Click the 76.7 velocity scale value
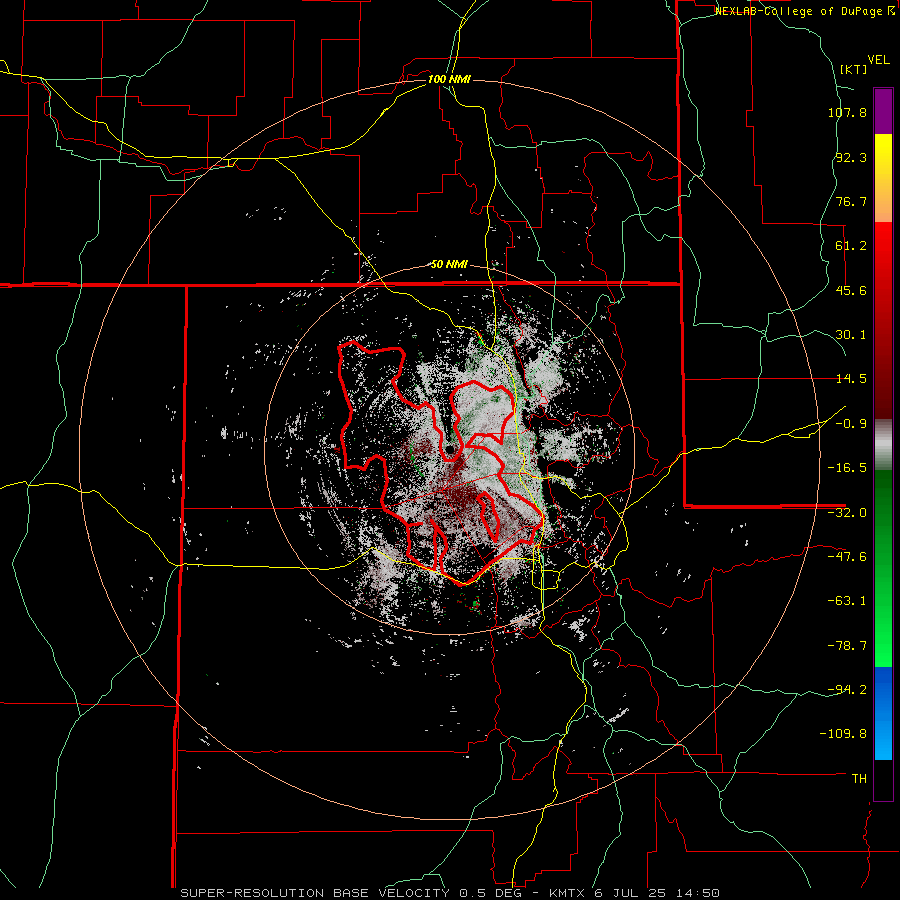 tap(851, 201)
